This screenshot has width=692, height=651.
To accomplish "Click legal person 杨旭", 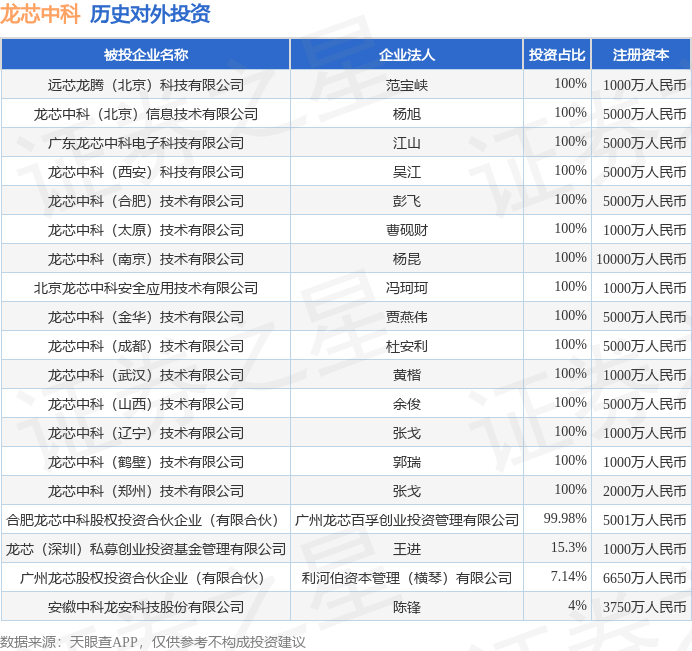I will [406, 114].
